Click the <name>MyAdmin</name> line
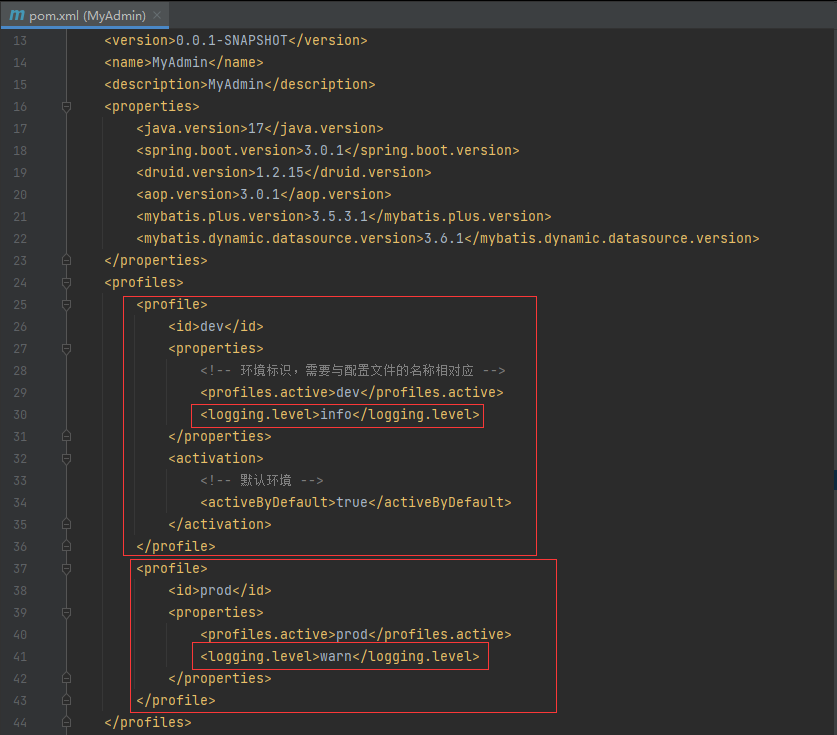The height and width of the screenshot is (735, 837). click(x=184, y=62)
